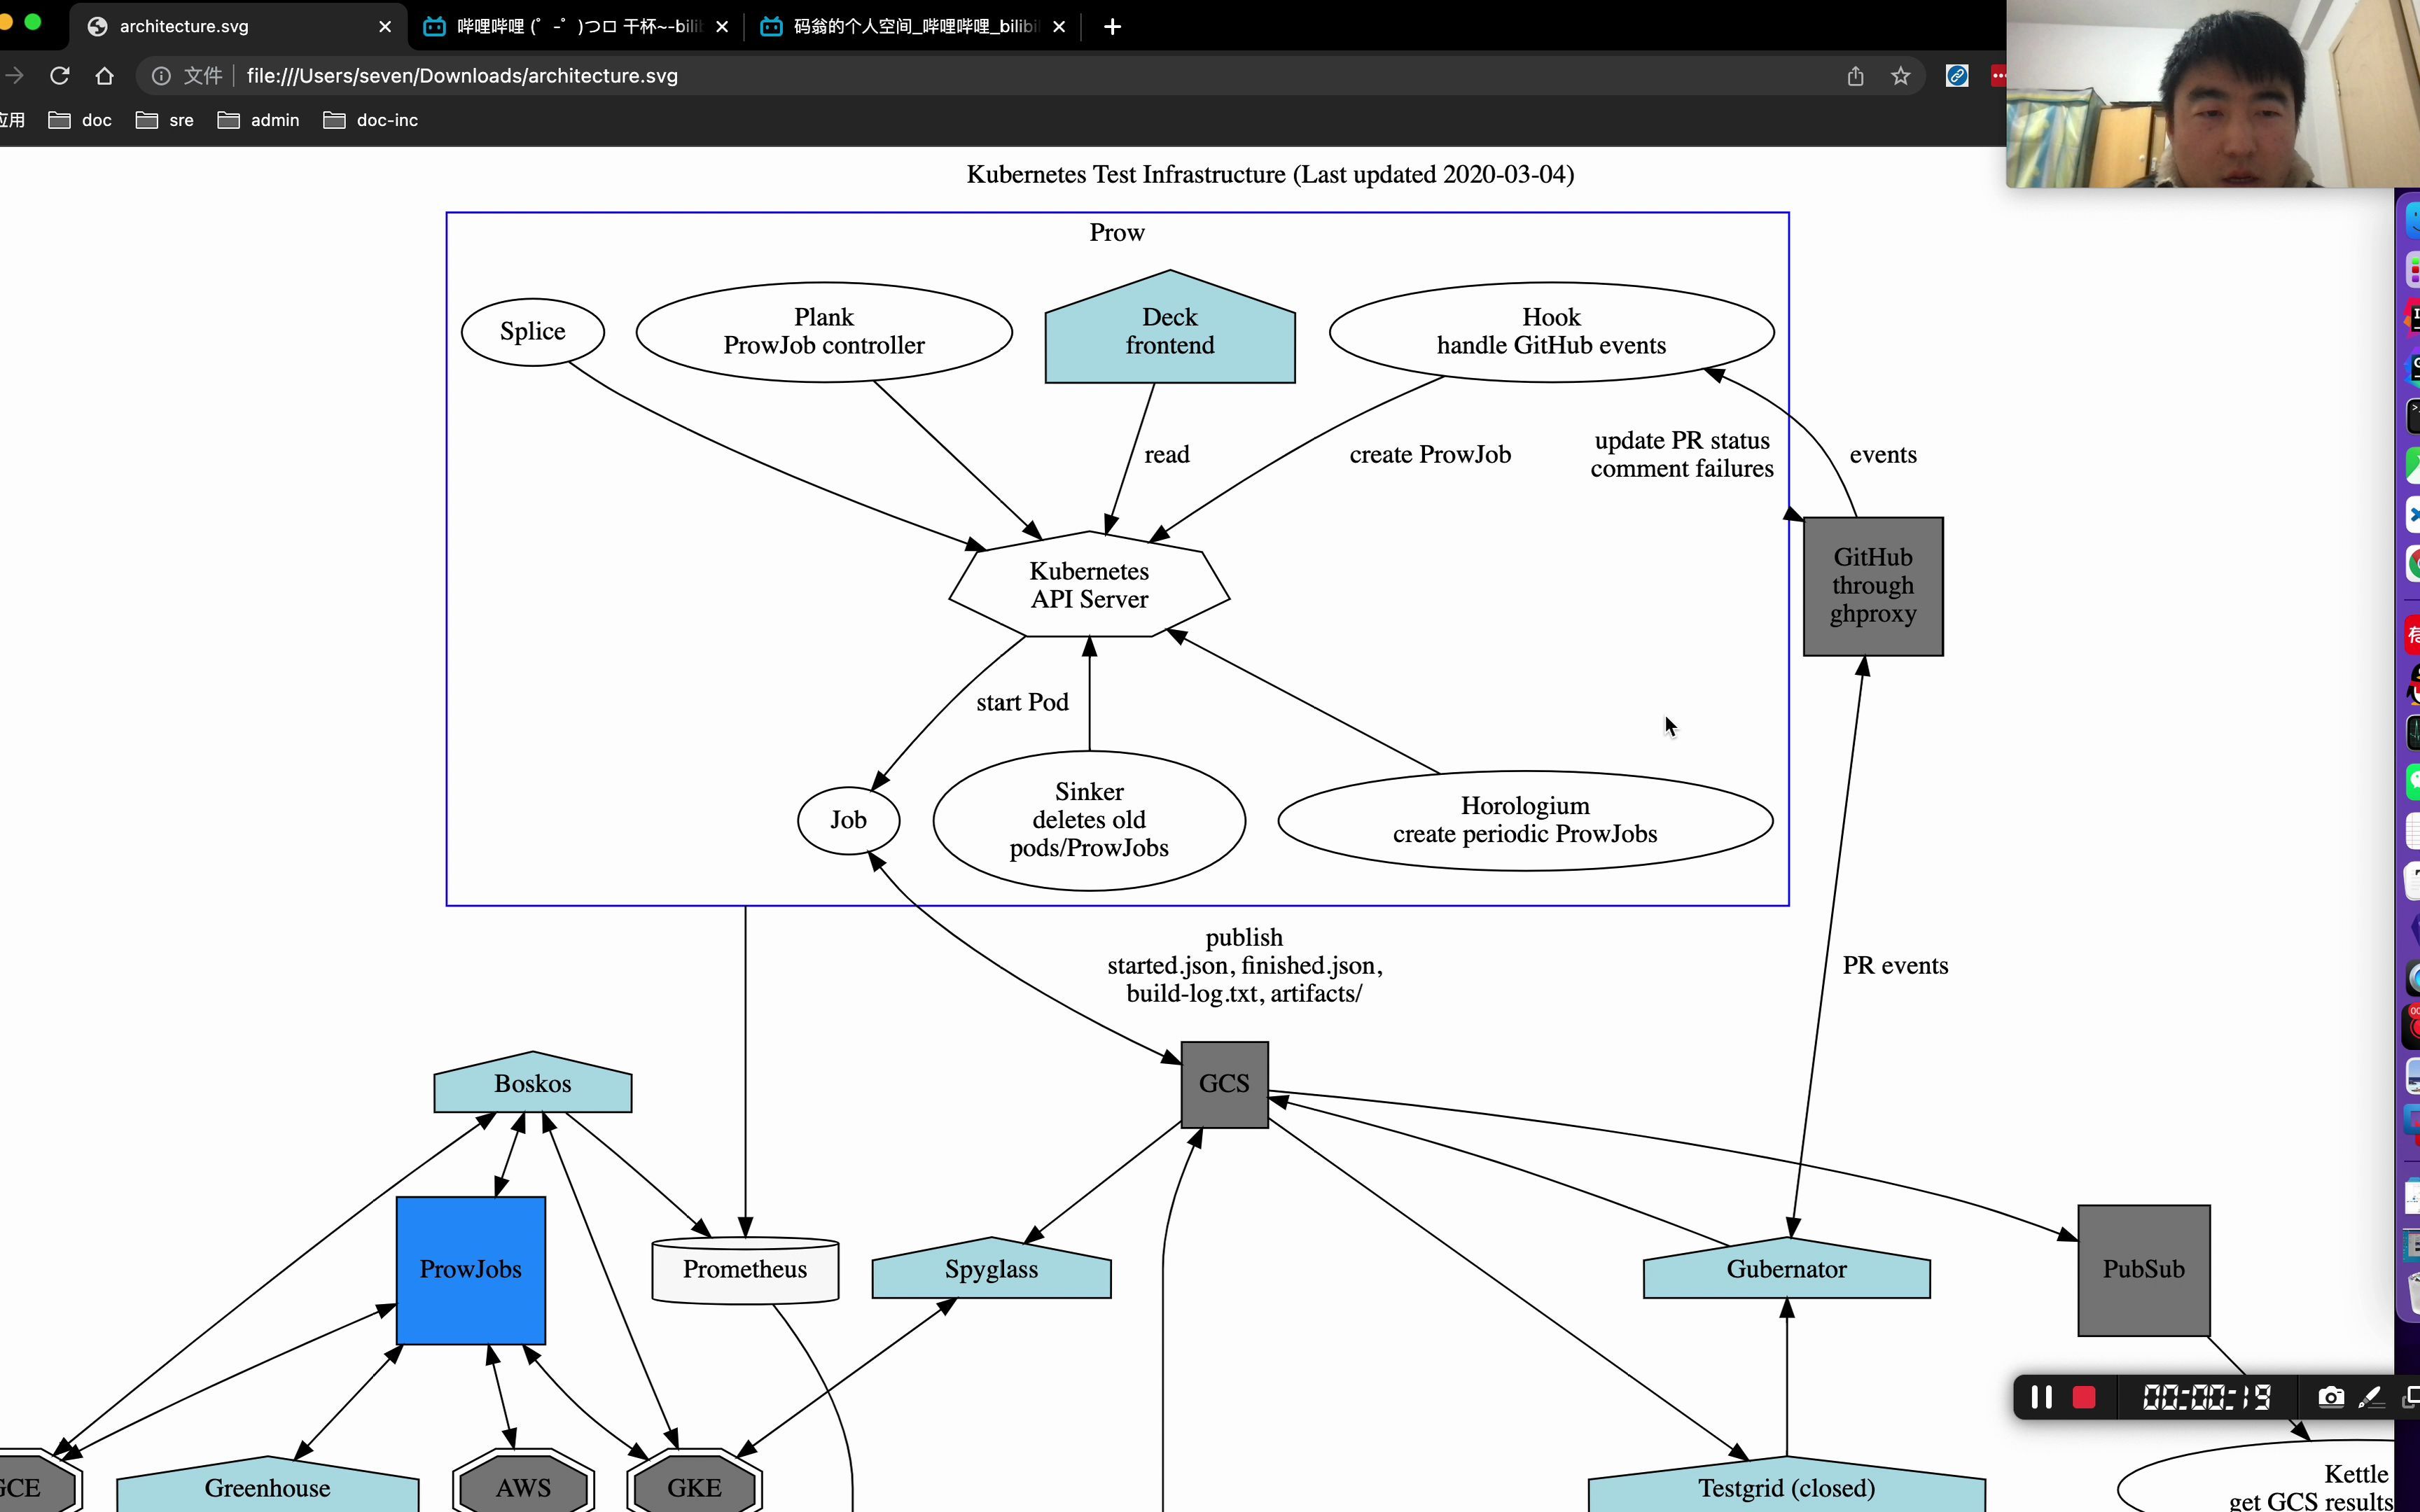Image resolution: width=2420 pixels, height=1512 pixels.
Task: Click the site info icon
Action: [161, 76]
